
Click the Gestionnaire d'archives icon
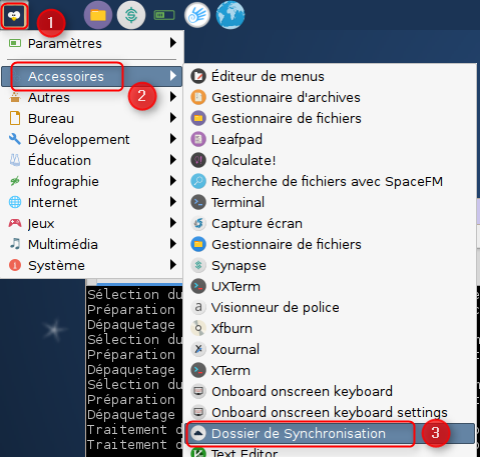(x=198, y=97)
